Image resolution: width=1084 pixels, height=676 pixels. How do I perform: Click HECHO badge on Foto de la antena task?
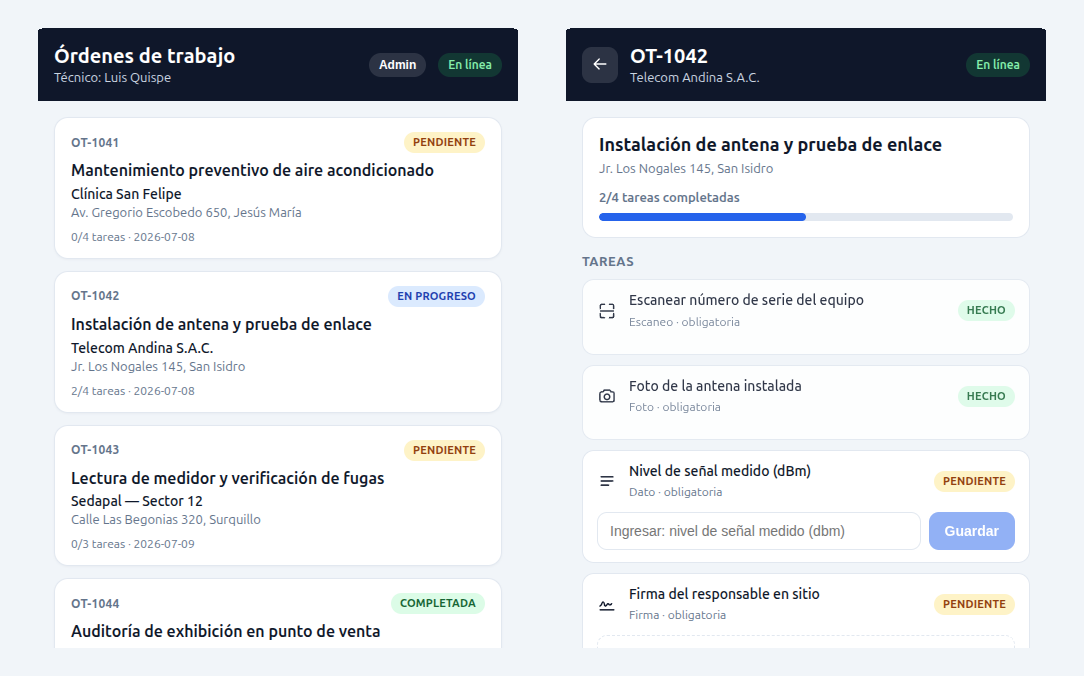coord(986,396)
